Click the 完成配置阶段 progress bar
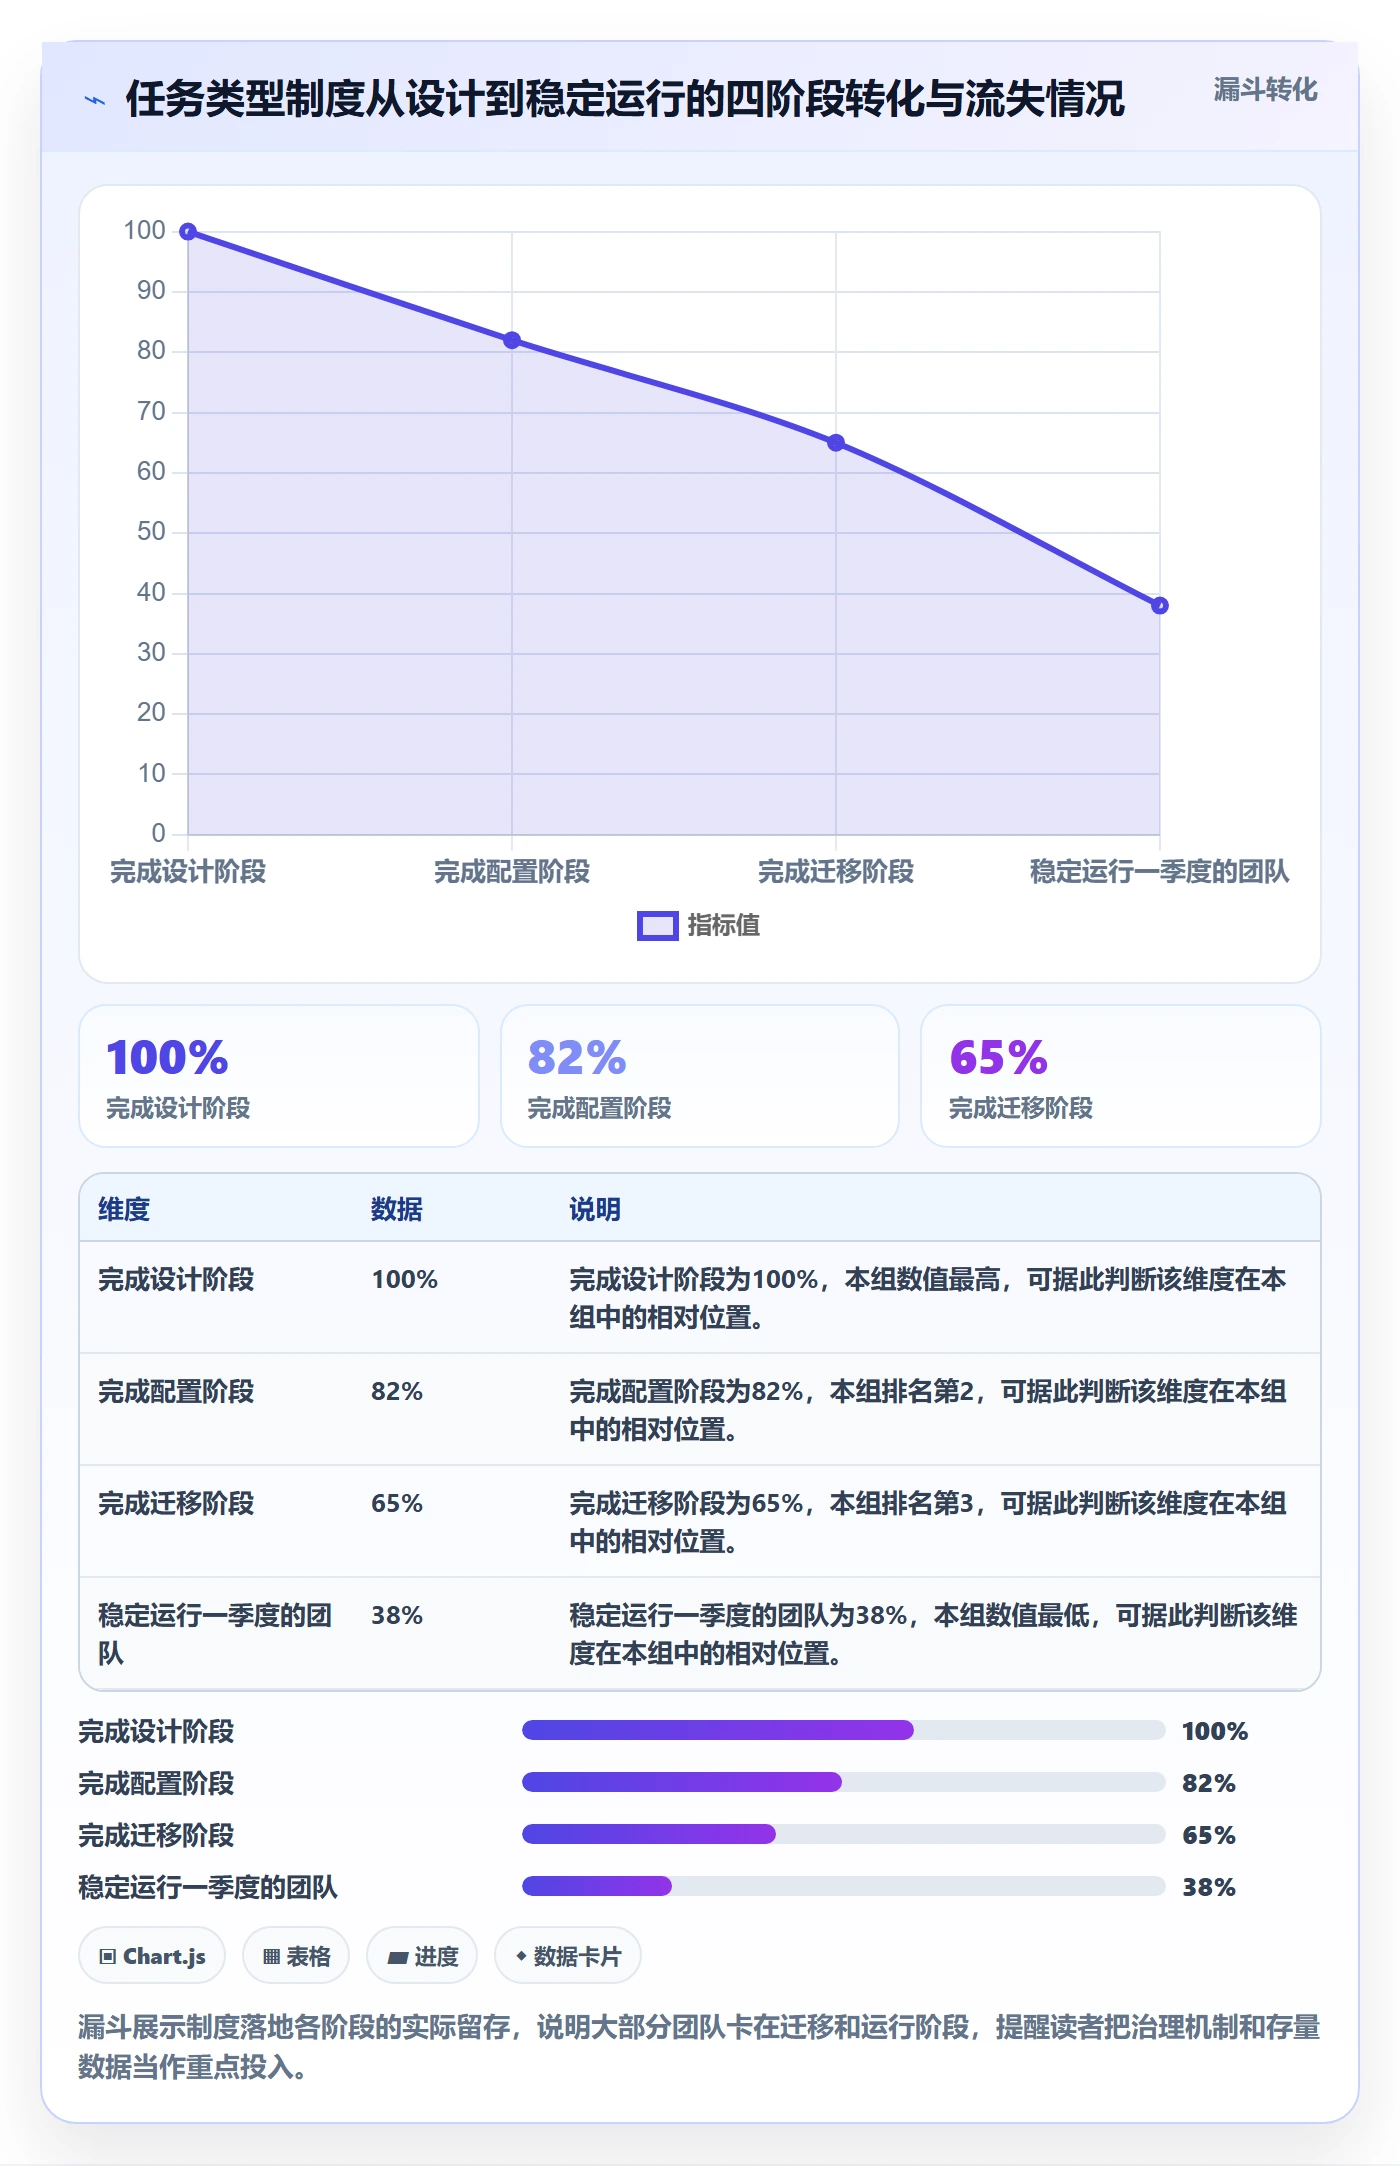The width and height of the screenshot is (1400, 2166). tap(844, 1783)
